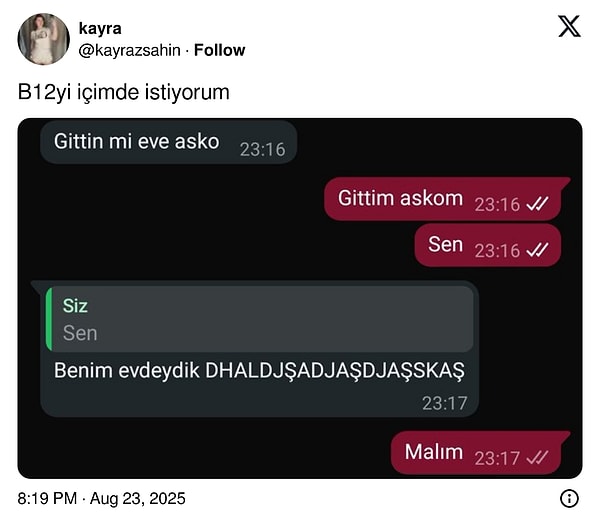Jump to the quoted 'Siz Sen' reply
Image resolution: width=600 pixels, height=529 pixels.
259,318
